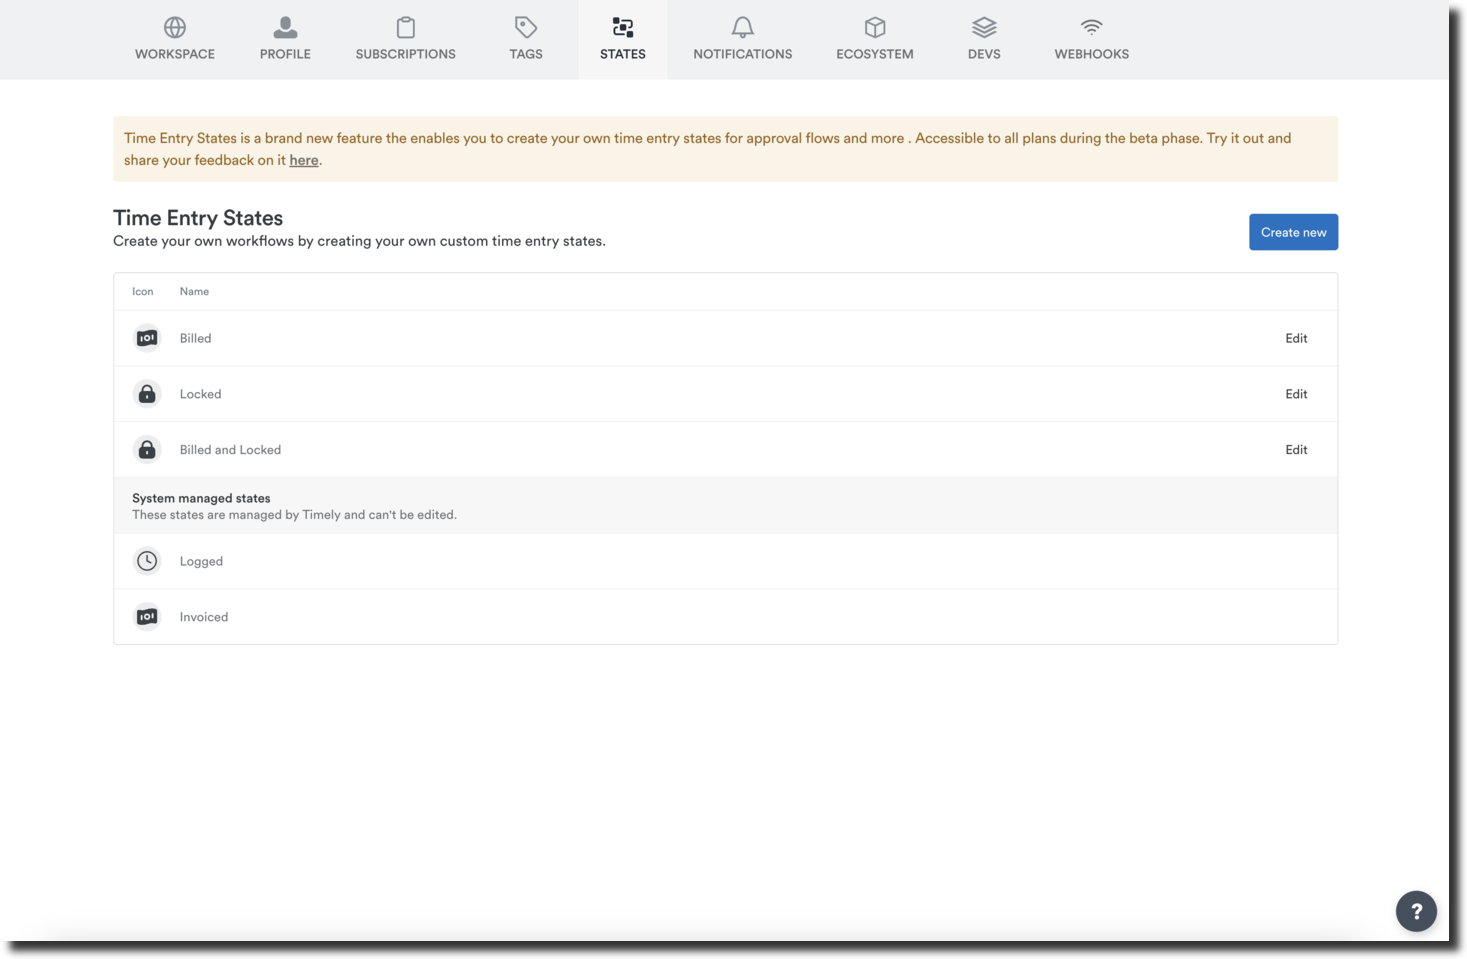Click the Profile person icon
Screen dimensions: 1467x959
285,27
